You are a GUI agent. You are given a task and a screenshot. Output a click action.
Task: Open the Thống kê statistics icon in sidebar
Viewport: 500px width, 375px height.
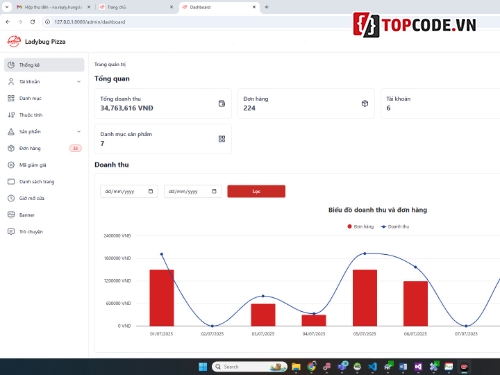(x=11, y=65)
